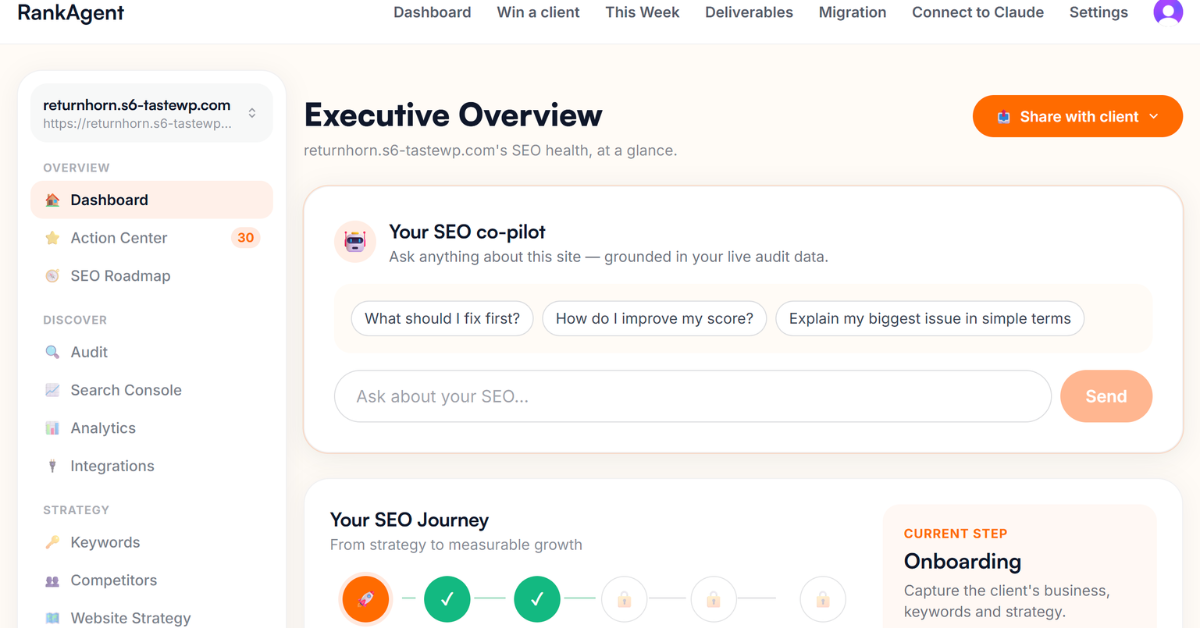Open the Share with client dropdown
The image size is (1200, 628).
pyautogui.click(x=1077, y=116)
